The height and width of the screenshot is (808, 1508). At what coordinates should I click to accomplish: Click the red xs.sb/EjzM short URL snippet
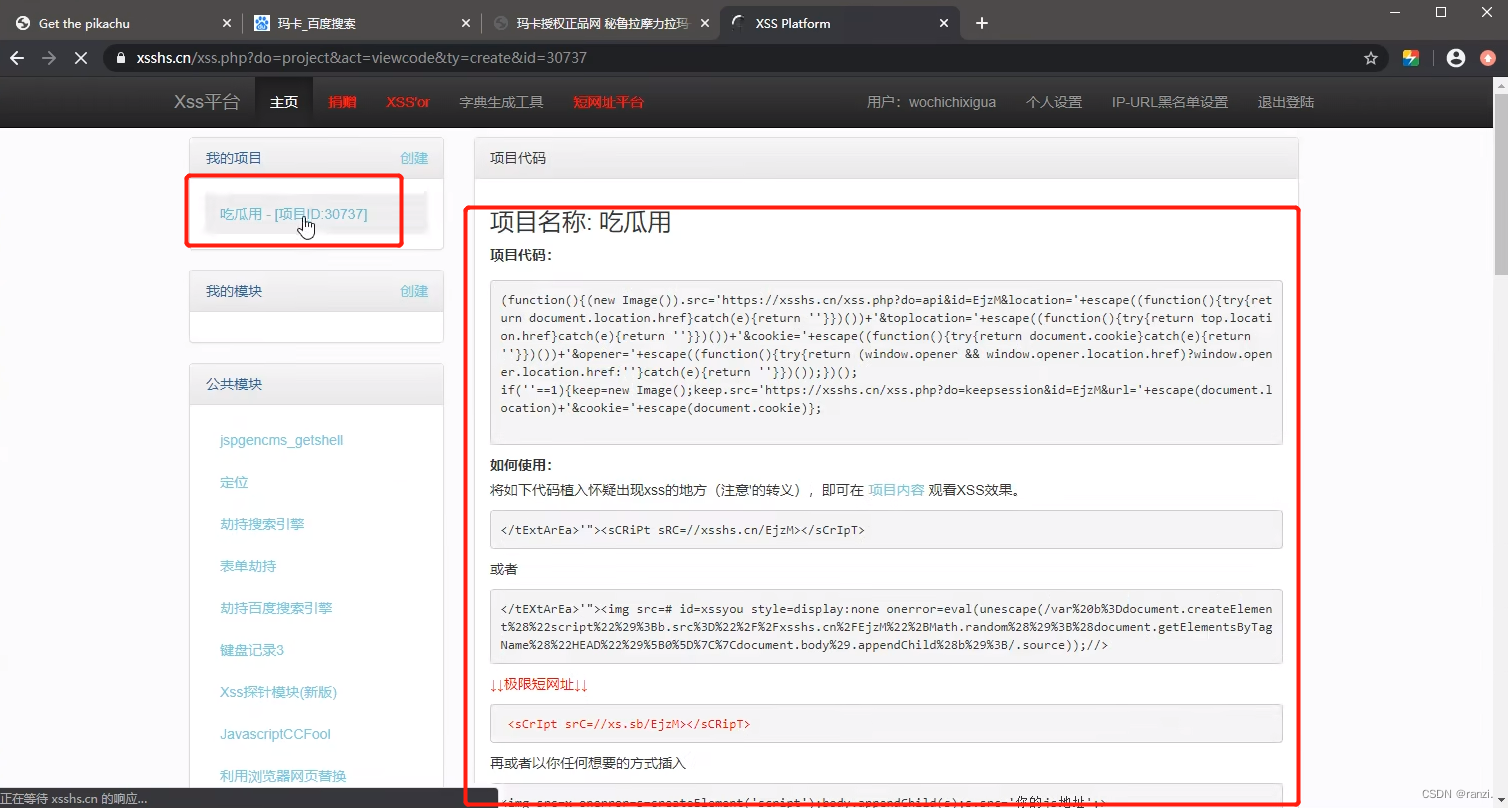[886, 724]
